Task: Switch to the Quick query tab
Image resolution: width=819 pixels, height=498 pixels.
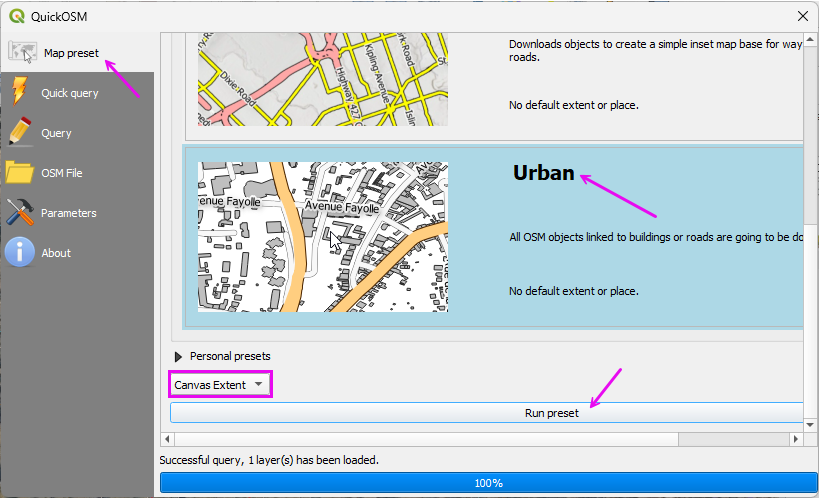Action: (69, 93)
